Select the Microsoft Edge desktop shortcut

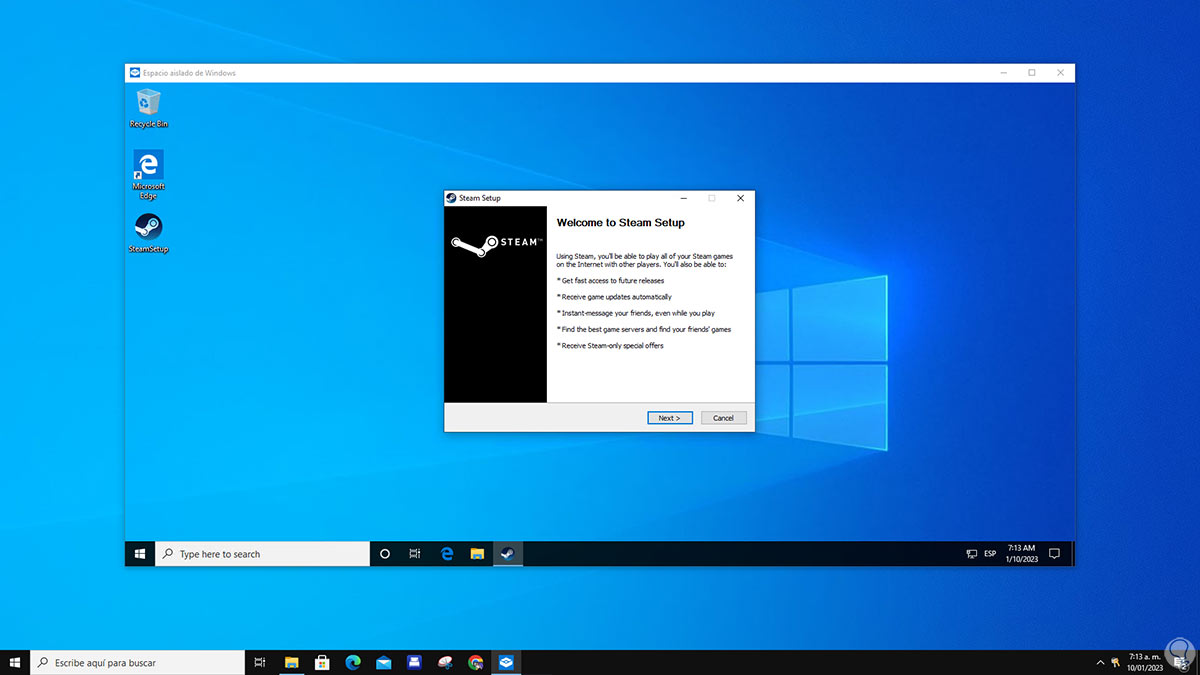click(x=148, y=175)
